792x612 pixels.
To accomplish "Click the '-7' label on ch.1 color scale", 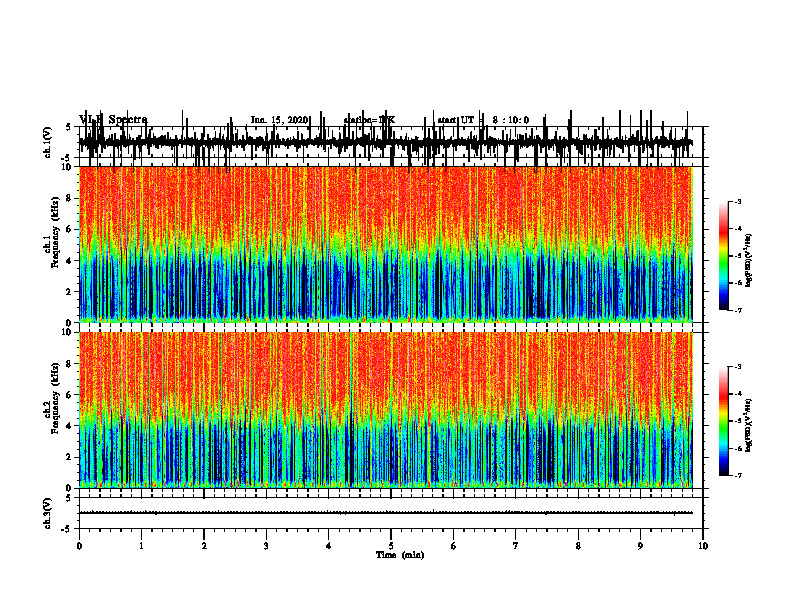I will point(738,310).
